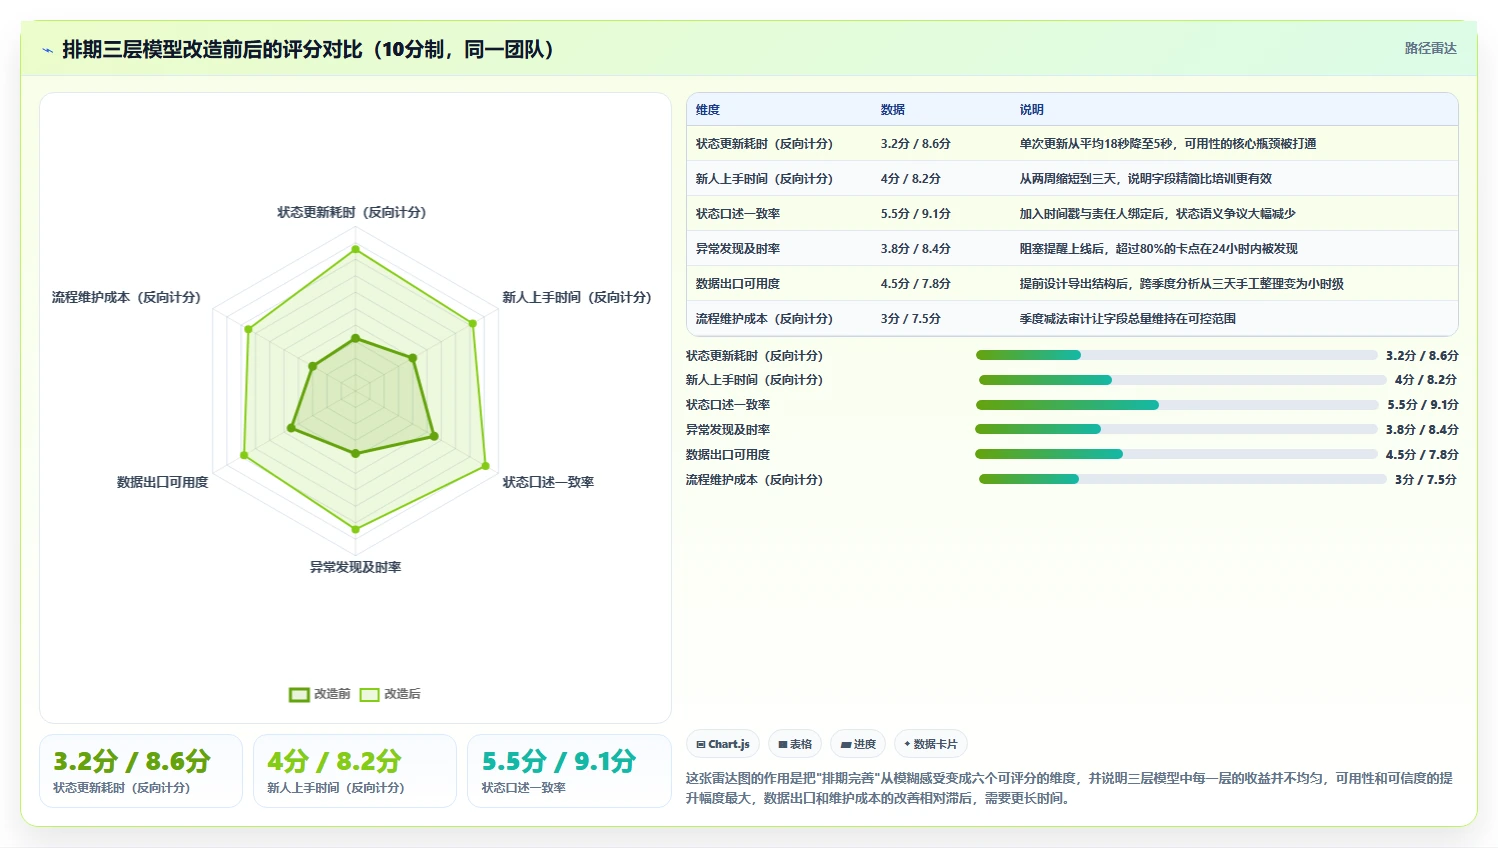Select table cell 状态口述一致率
1498x848 pixels.
click(x=738, y=214)
